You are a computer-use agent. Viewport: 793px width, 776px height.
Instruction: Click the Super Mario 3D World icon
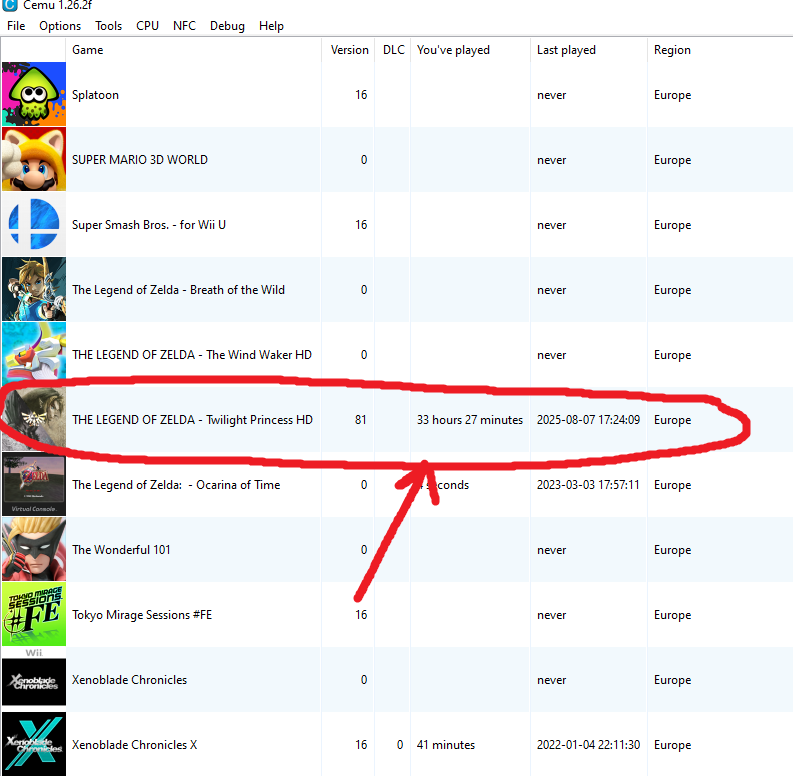[x=34, y=159]
